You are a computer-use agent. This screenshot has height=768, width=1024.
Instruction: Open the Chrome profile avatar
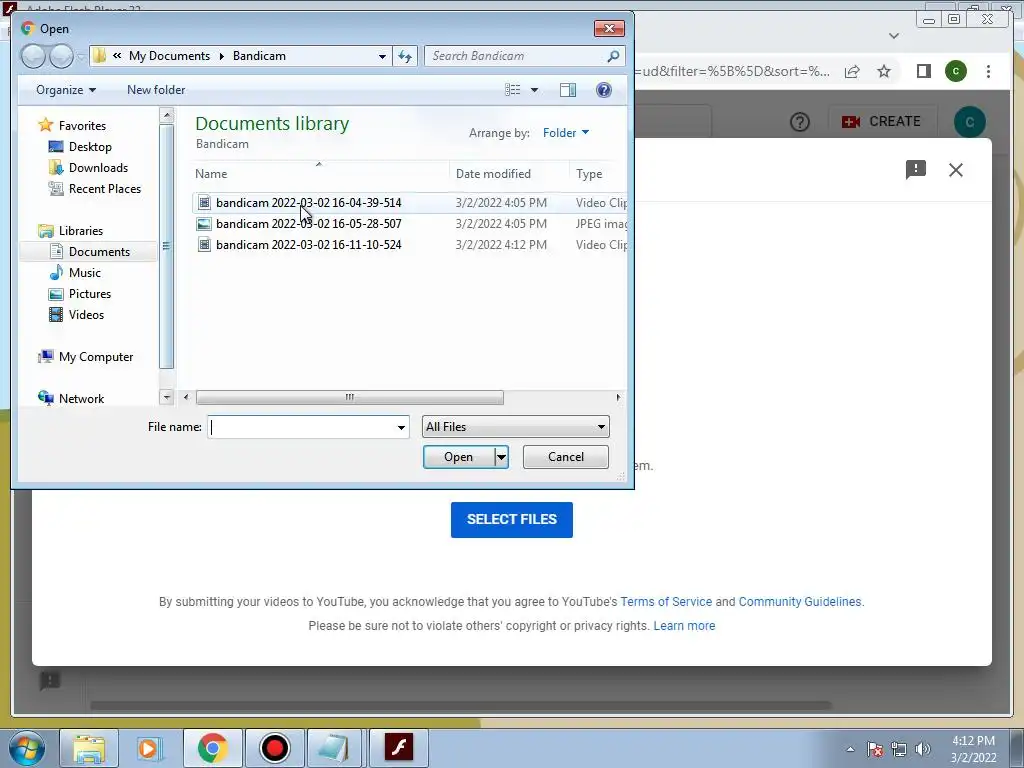pos(956,71)
